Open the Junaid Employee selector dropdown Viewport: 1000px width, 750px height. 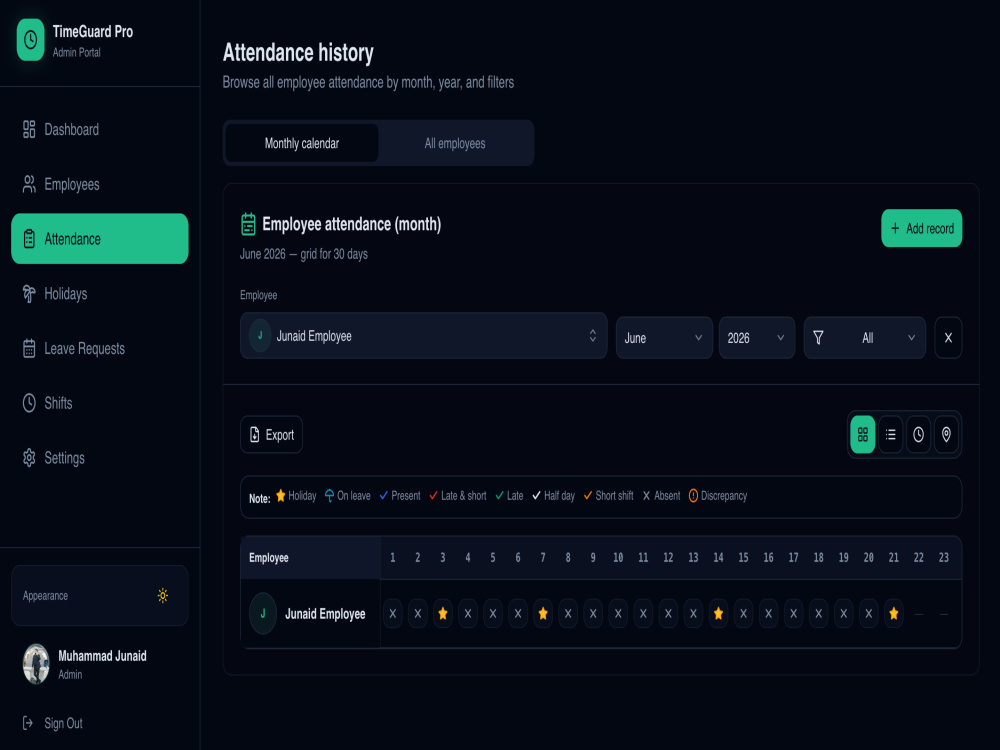pyautogui.click(x=423, y=335)
